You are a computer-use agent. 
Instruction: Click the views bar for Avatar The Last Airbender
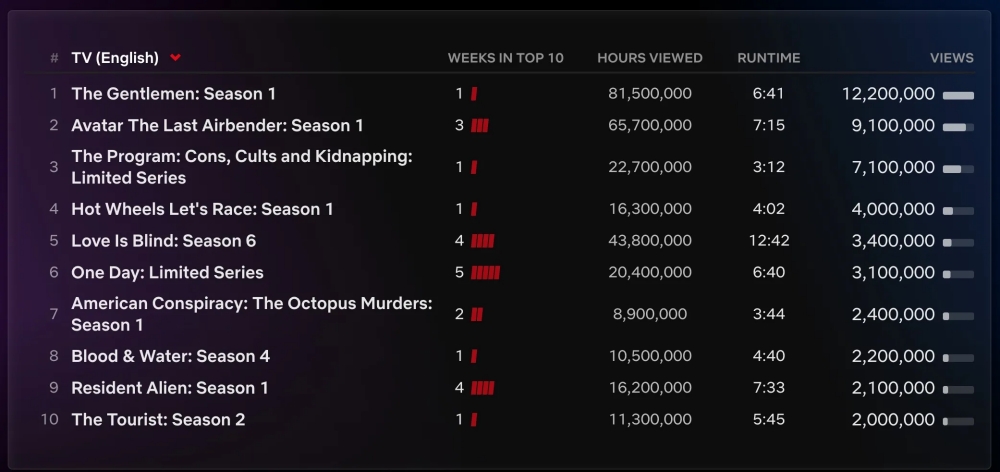point(958,128)
